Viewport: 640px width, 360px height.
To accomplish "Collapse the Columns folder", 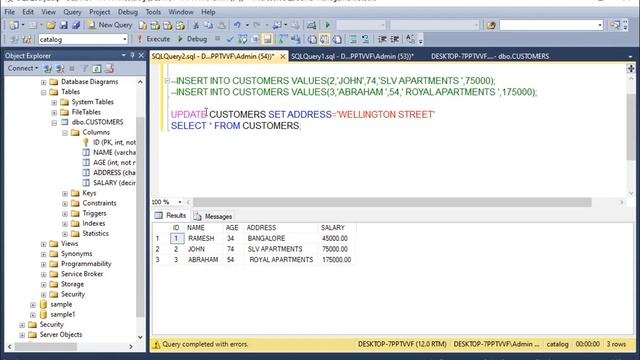I will 65,133.
